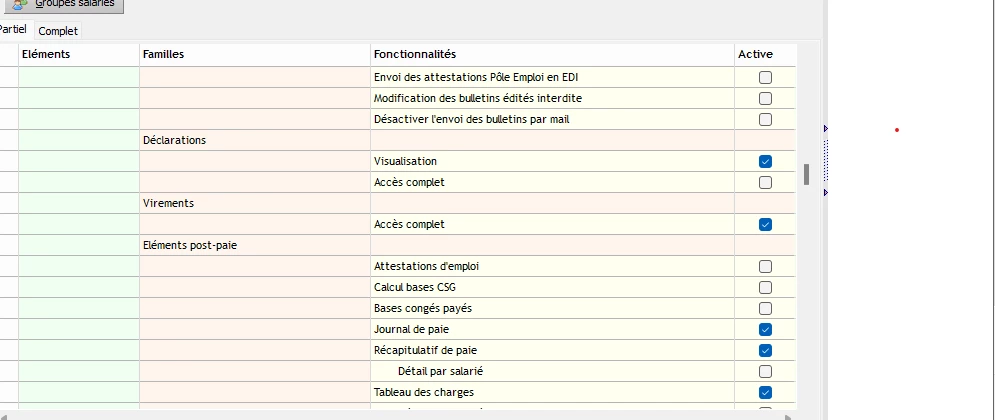Switch to the Complet tab
The image size is (995, 420).
click(x=58, y=31)
